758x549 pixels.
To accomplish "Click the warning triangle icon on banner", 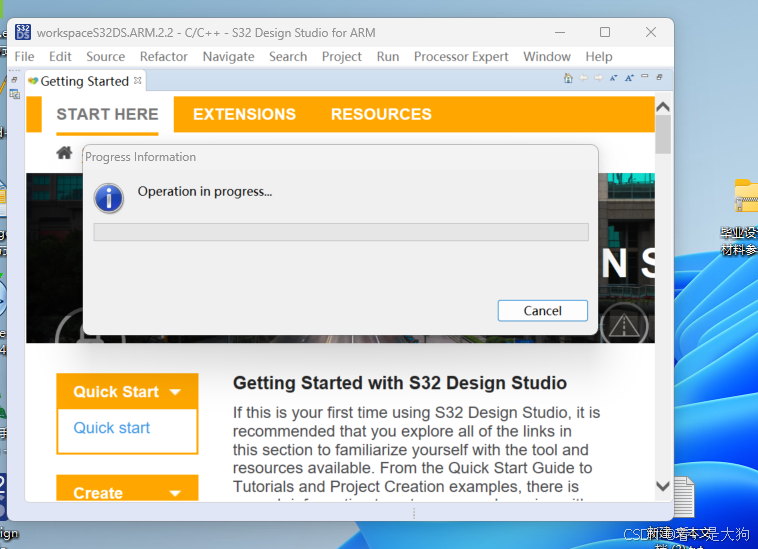I will click(624, 325).
